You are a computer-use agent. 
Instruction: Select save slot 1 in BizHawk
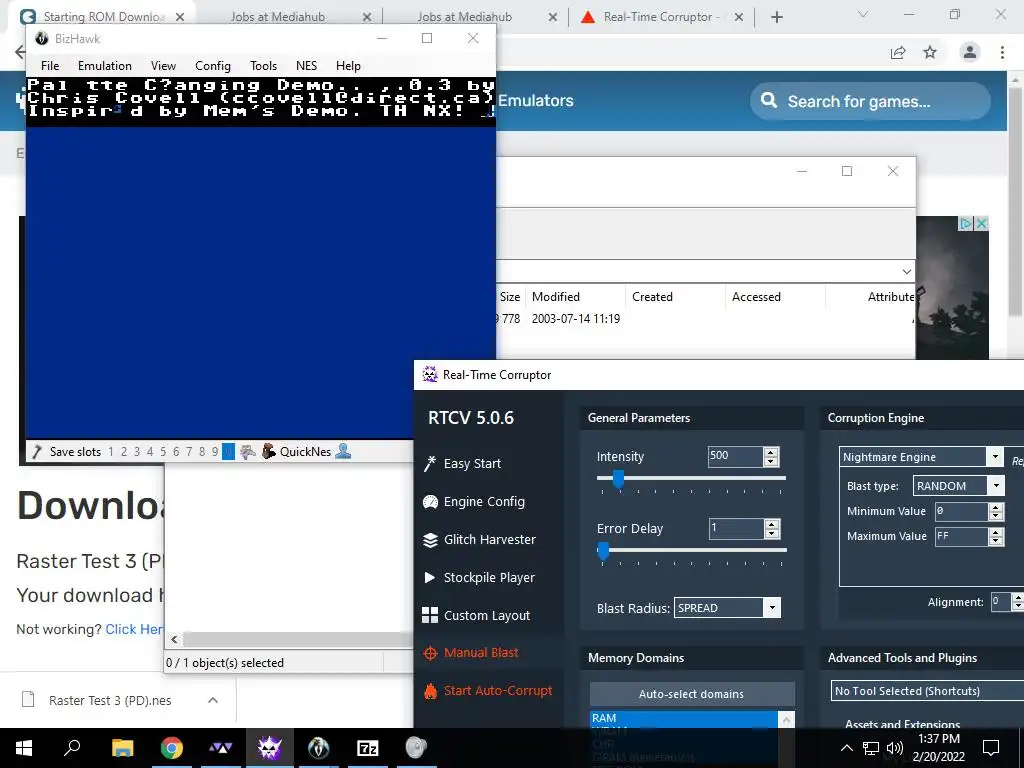tap(111, 452)
